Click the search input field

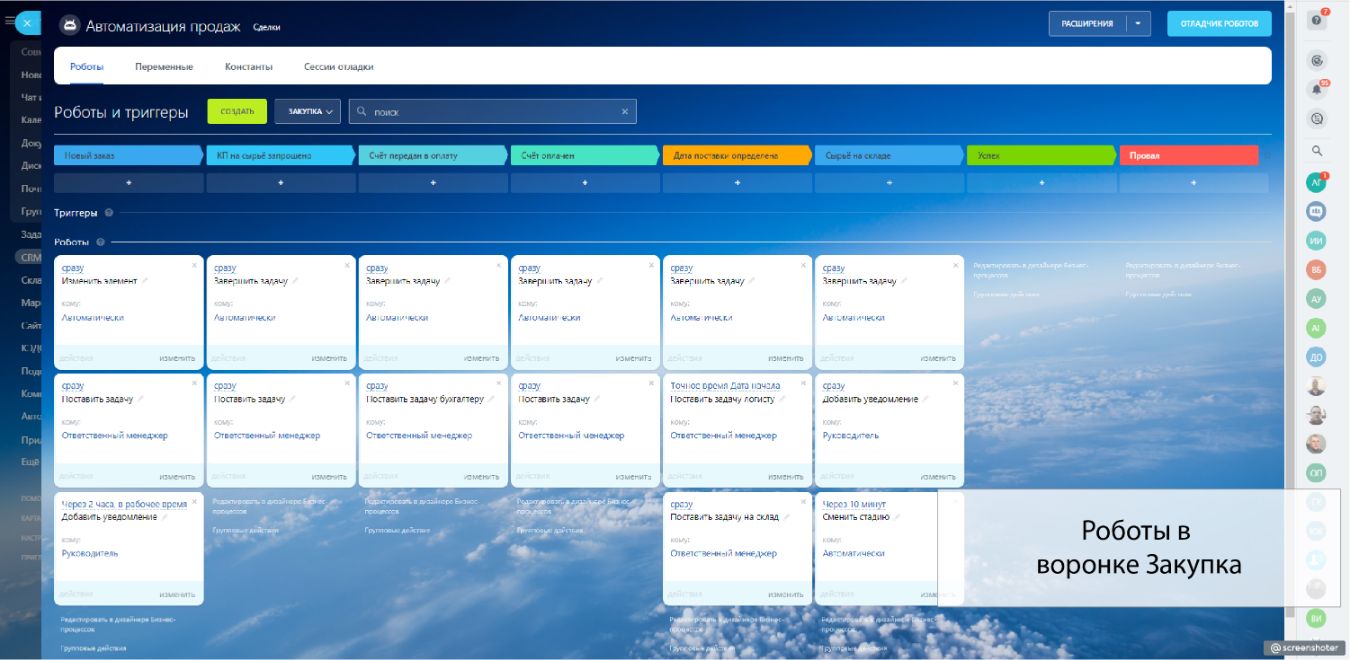pos(492,112)
